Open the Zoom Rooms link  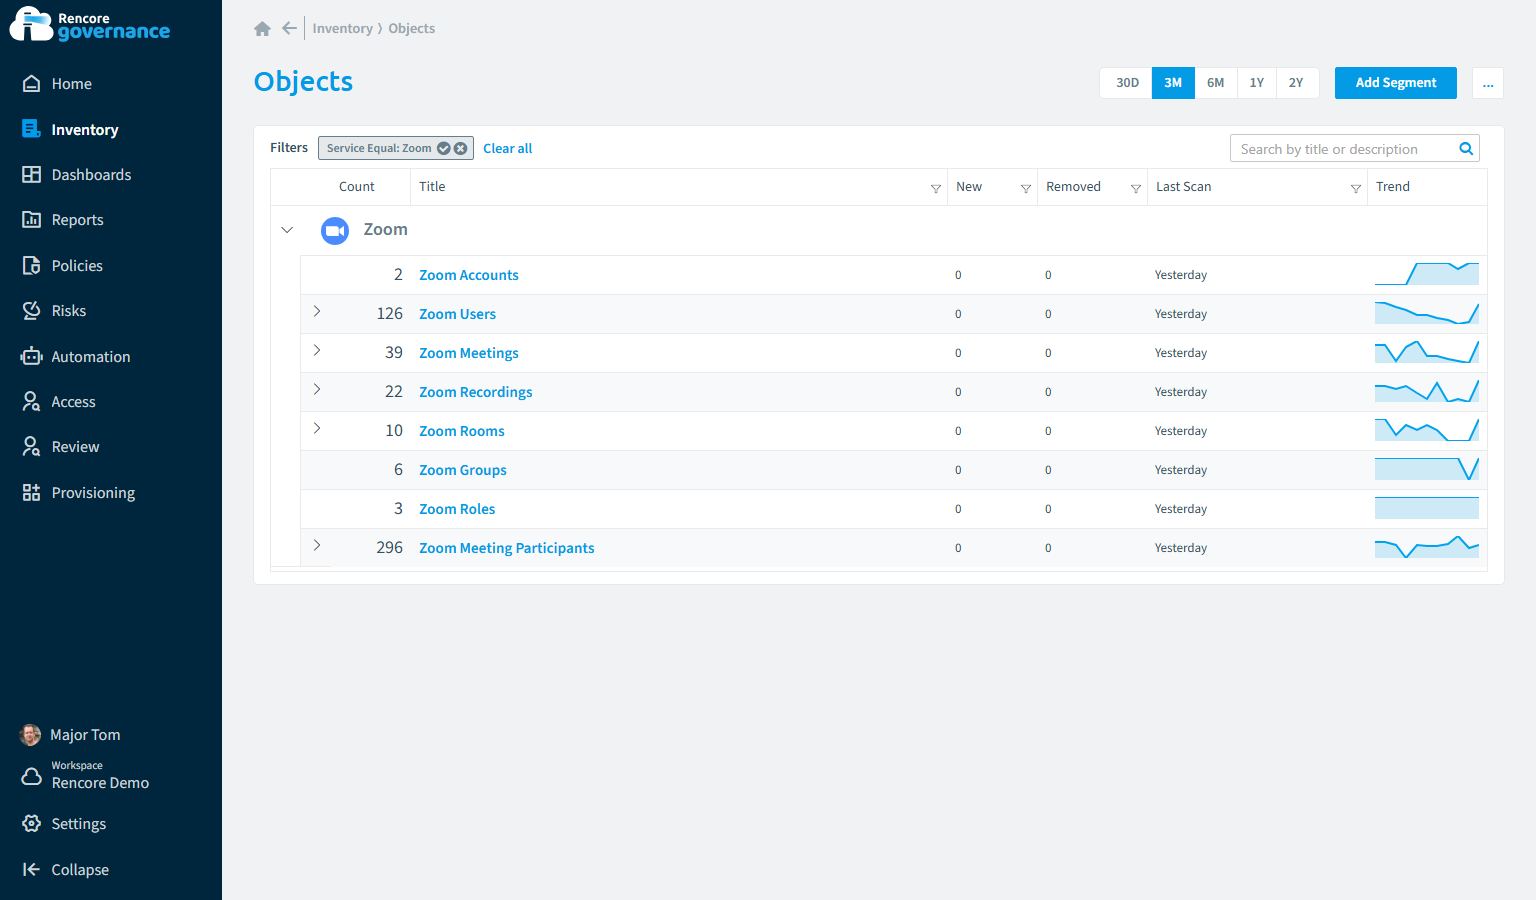tap(462, 431)
